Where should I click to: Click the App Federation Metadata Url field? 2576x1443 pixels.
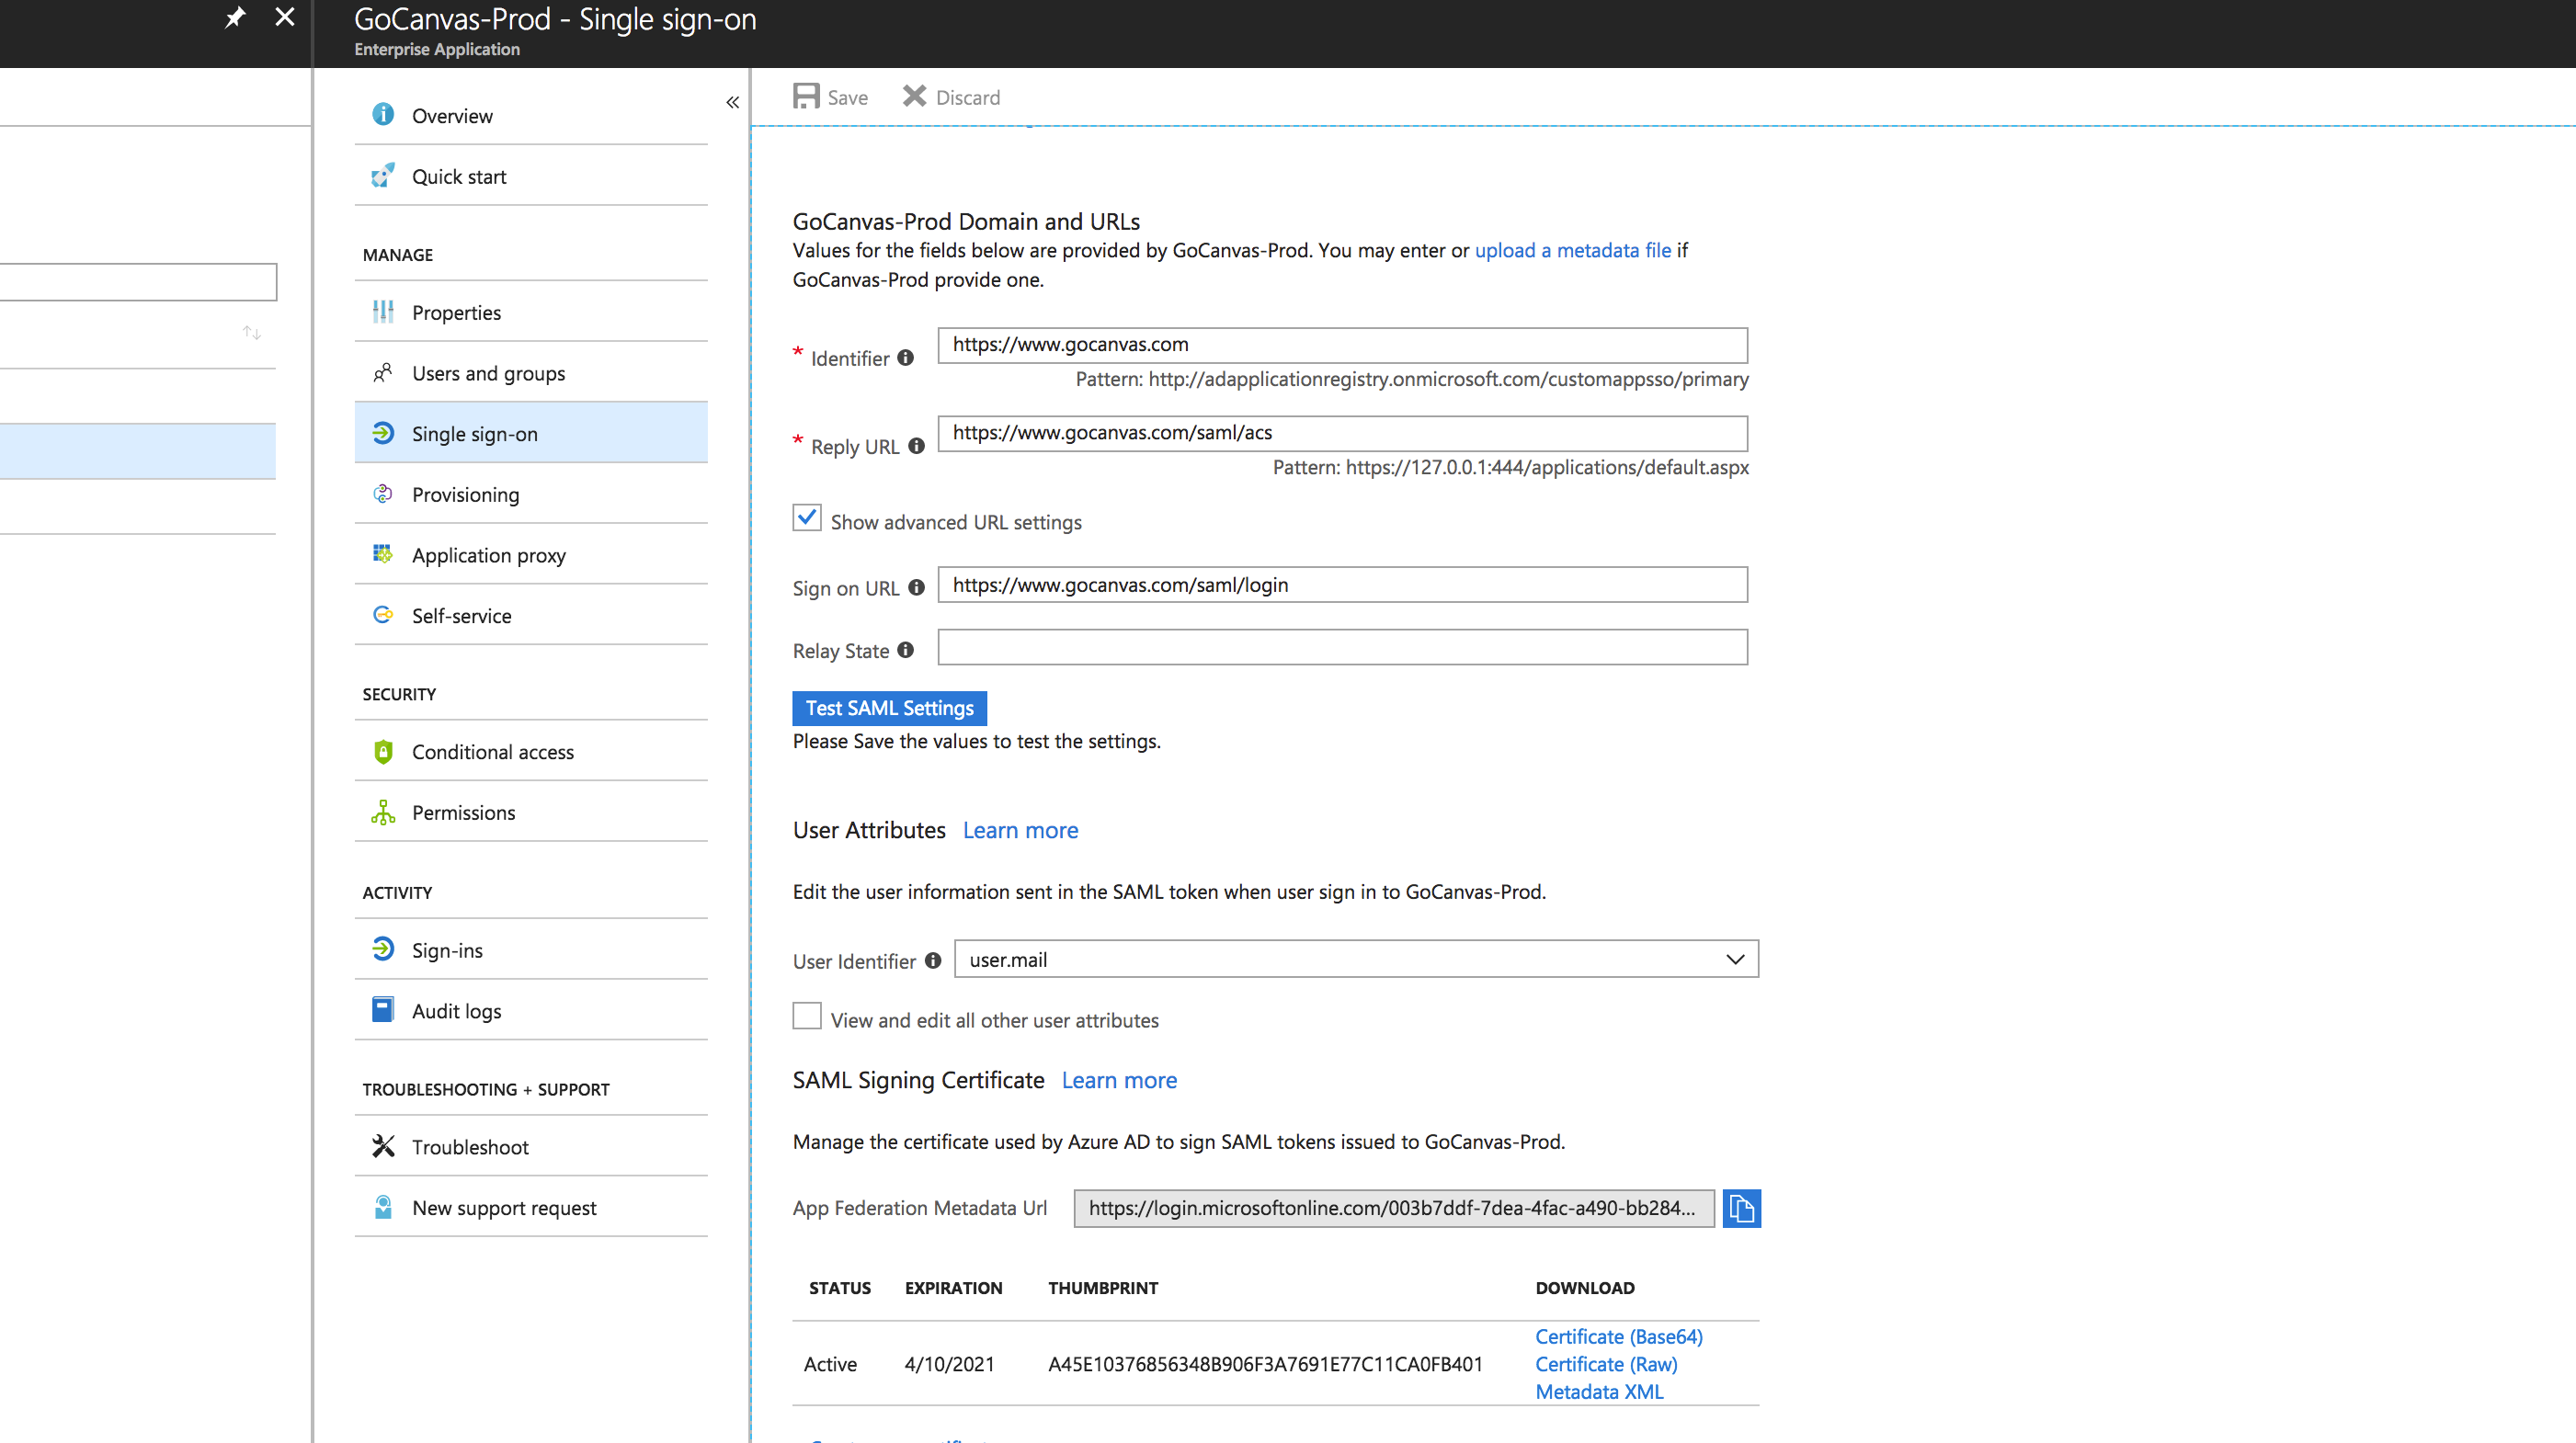pos(1394,1208)
